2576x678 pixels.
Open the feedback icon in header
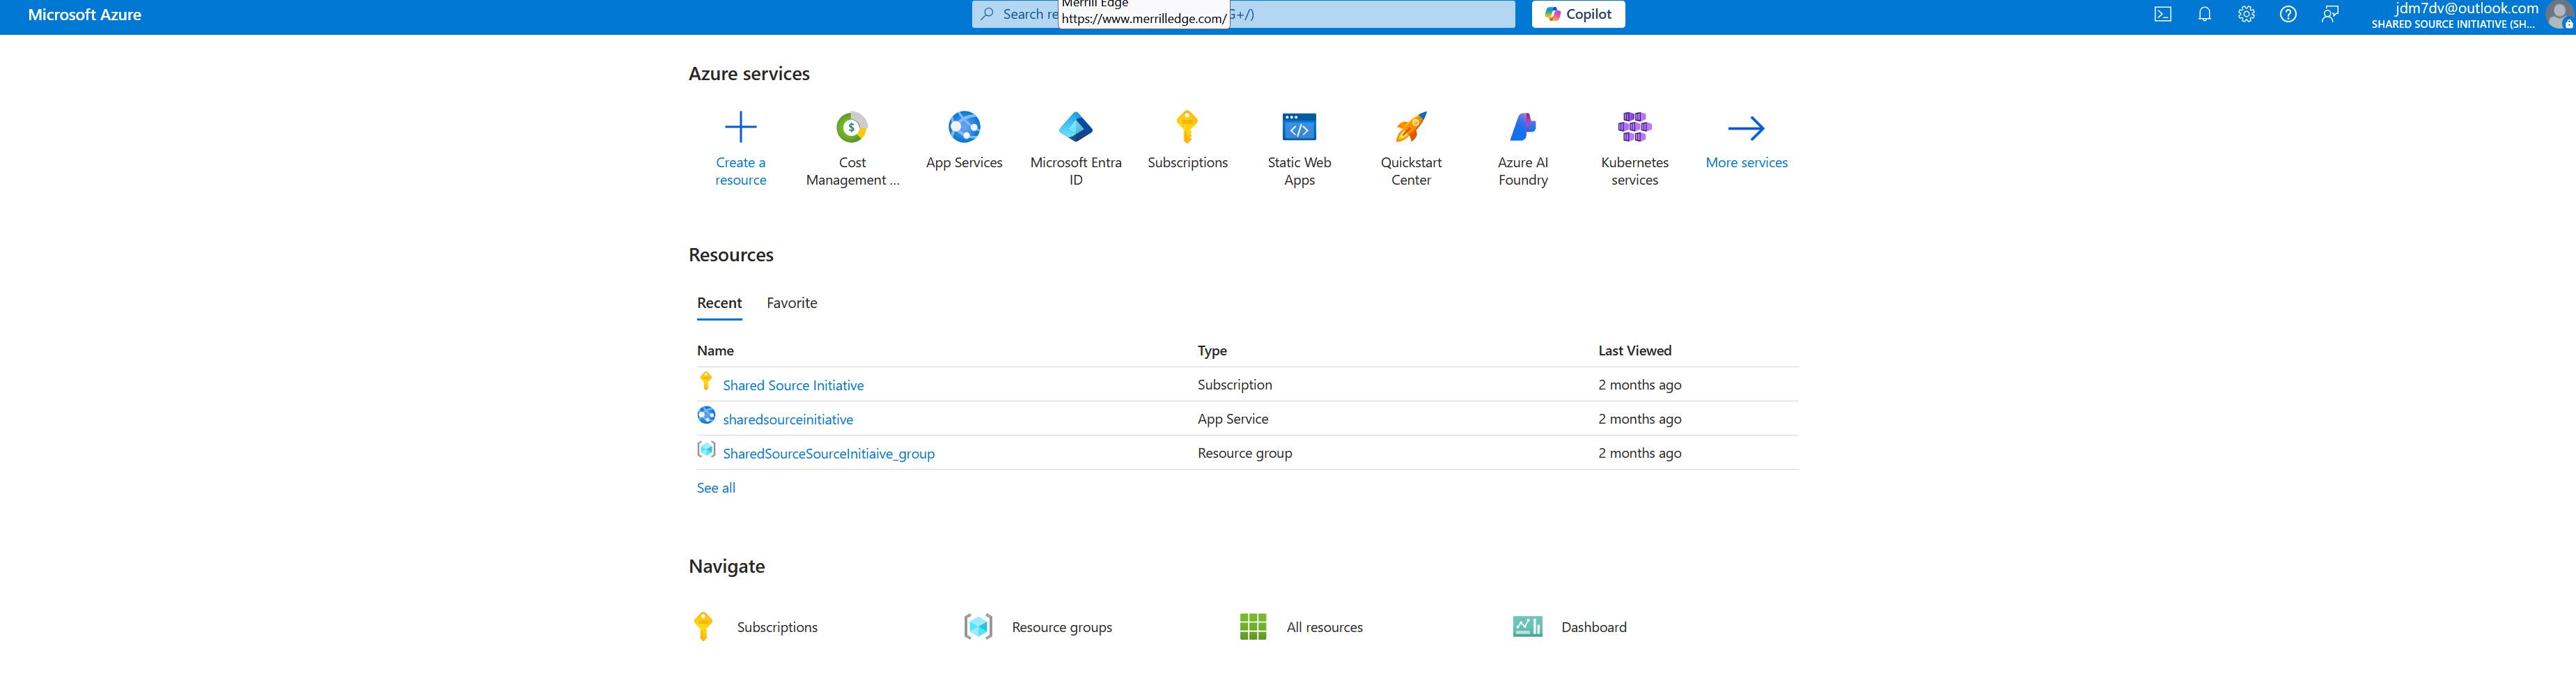pyautogui.click(x=2330, y=14)
